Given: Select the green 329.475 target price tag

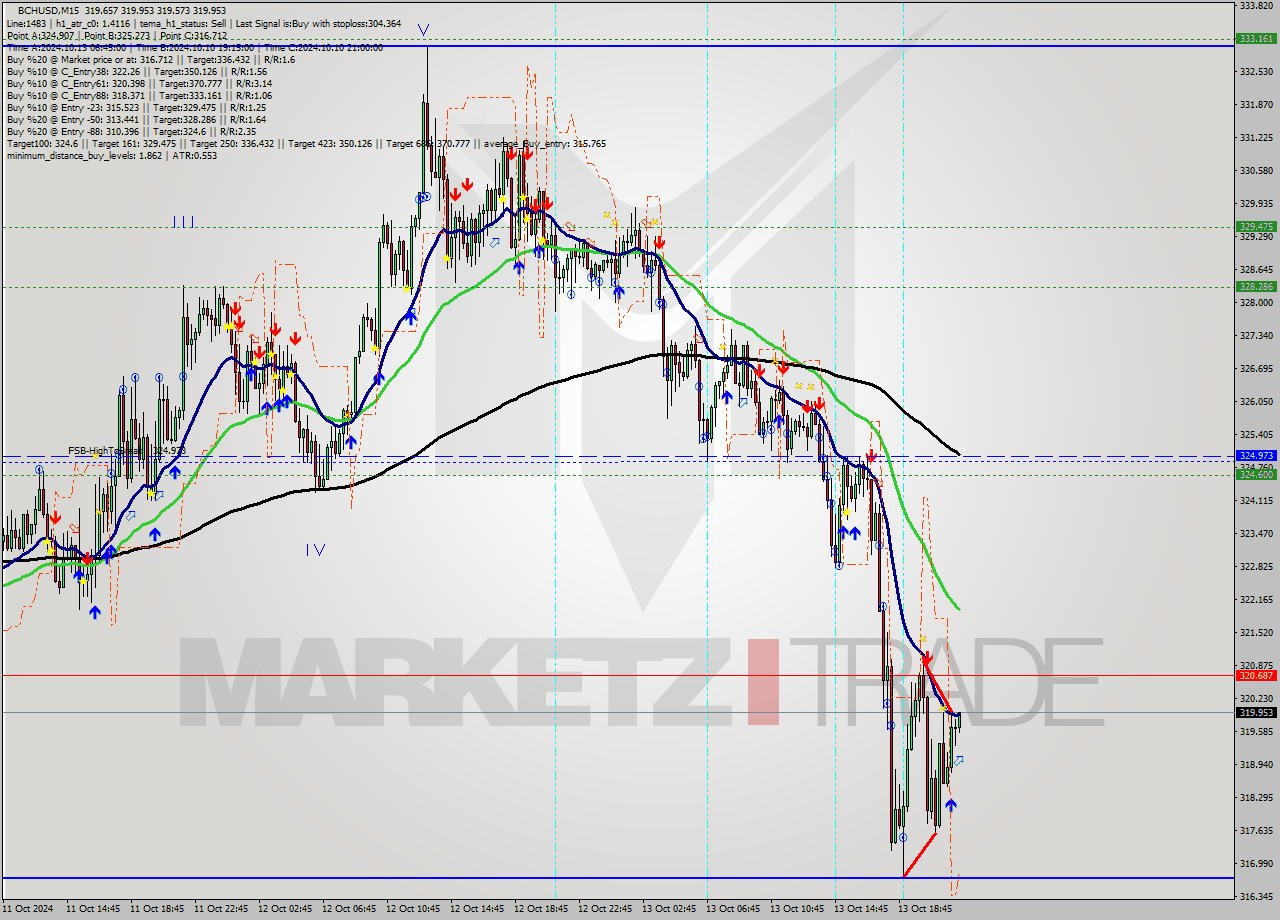Looking at the screenshot, I should [1255, 227].
